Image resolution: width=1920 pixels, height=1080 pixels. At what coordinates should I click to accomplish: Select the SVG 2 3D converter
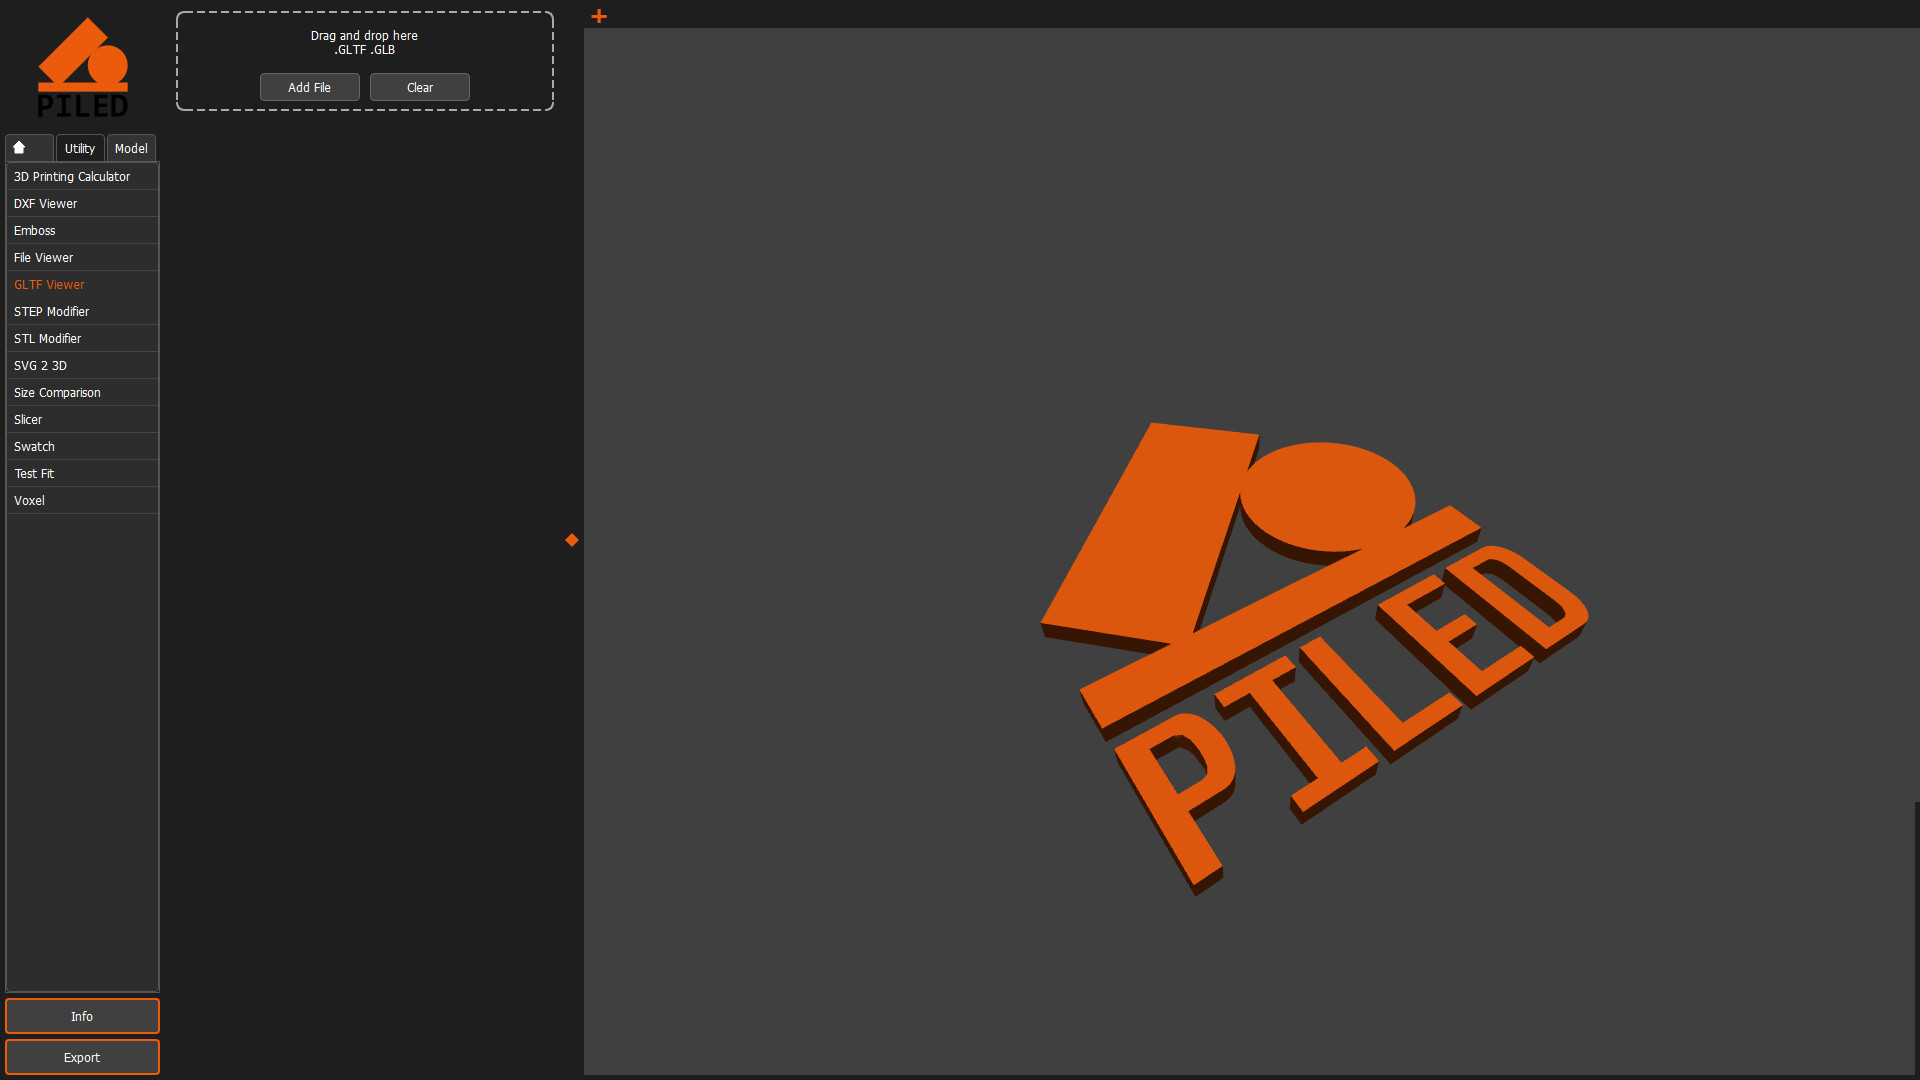coord(40,365)
